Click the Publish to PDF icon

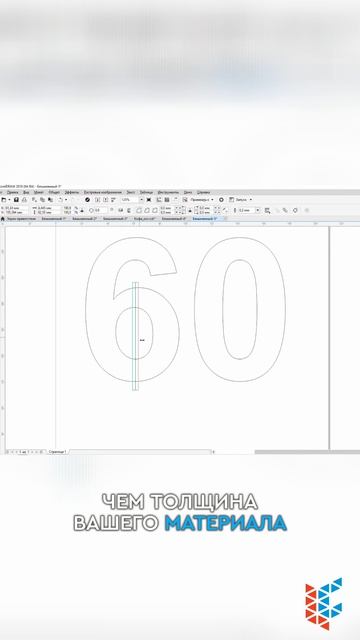click(113, 200)
